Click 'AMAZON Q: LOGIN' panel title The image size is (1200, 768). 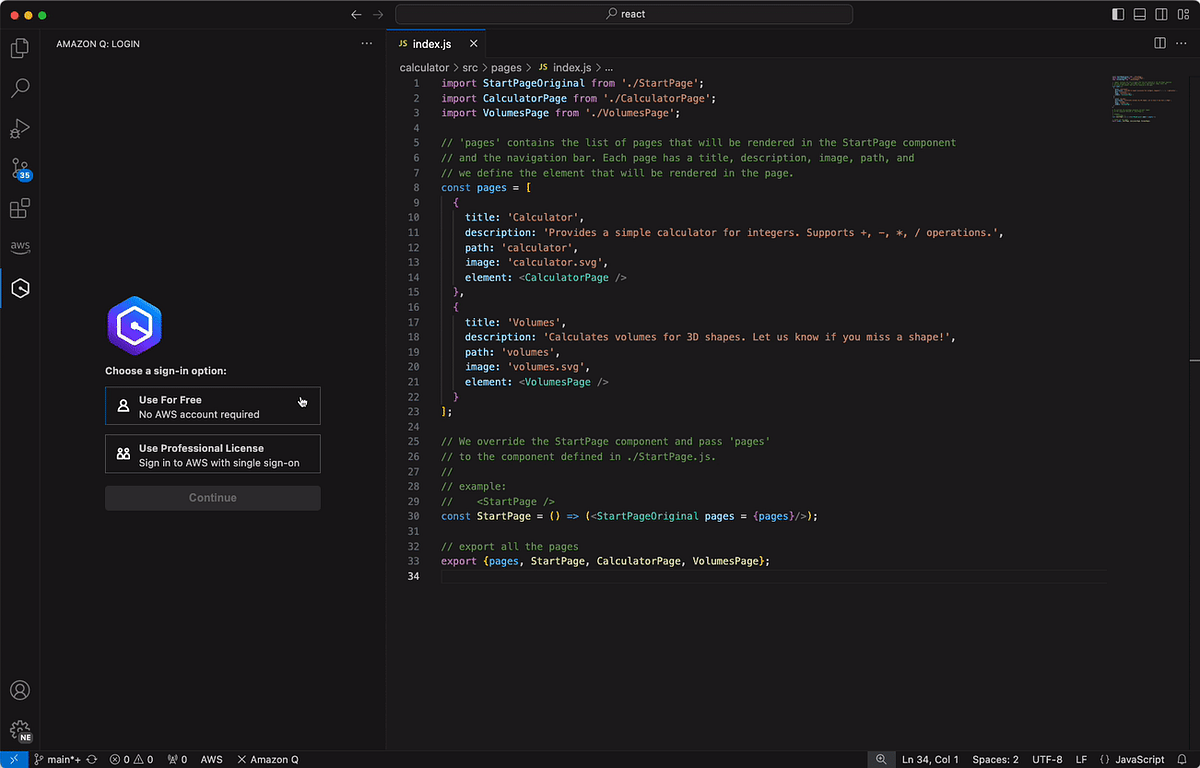click(98, 44)
